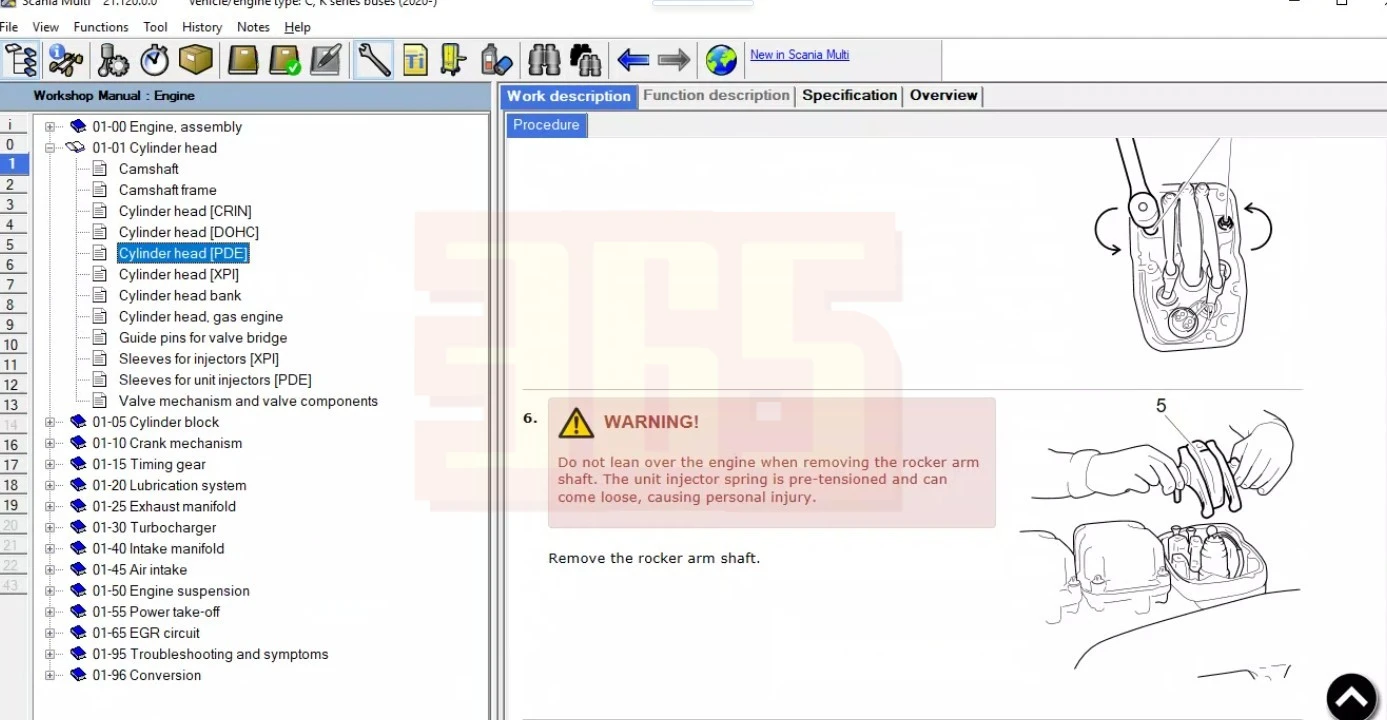The width and height of the screenshot is (1387, 720).
Task: Click the yellow TI document icon
Action: point(415,60)
